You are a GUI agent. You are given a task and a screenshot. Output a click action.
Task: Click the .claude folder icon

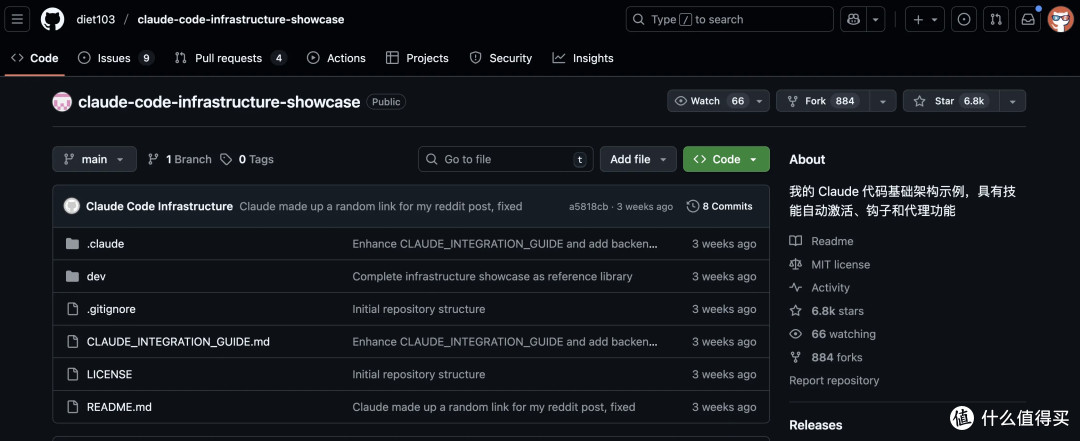pyautogui.click(x=72, y=244)
